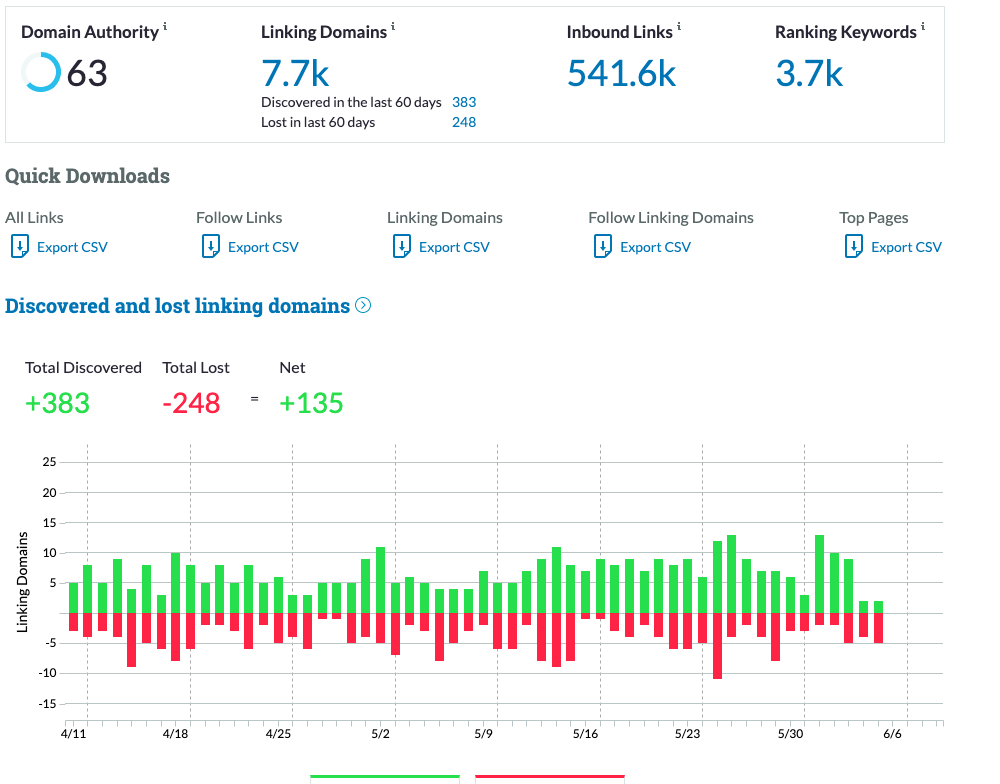Click info icon next to Inbound Links

[679, 27]
